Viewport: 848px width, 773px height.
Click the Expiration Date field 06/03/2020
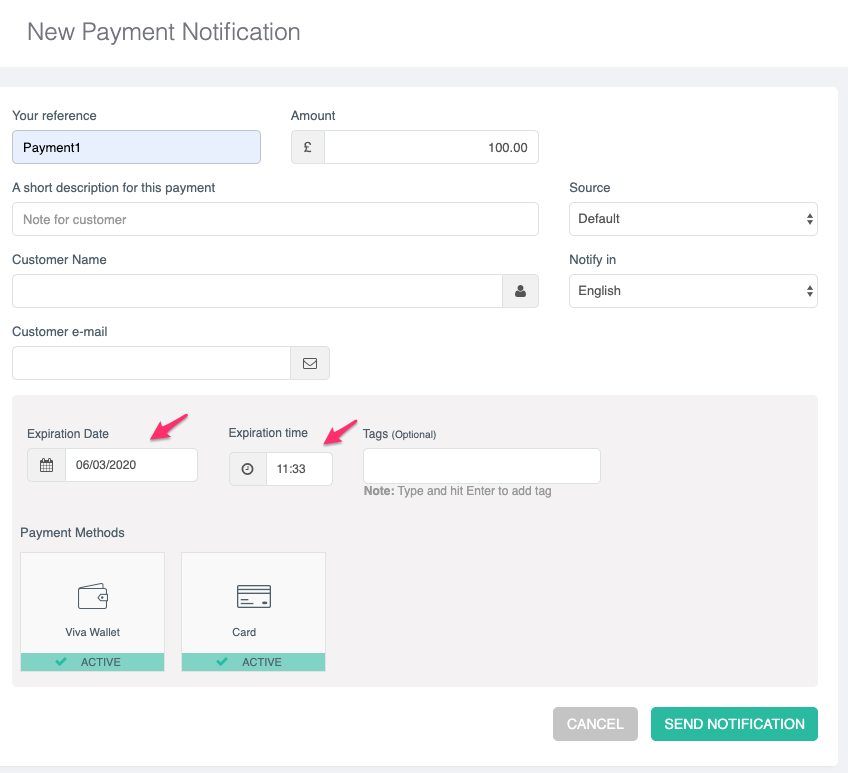coord(131,465)
